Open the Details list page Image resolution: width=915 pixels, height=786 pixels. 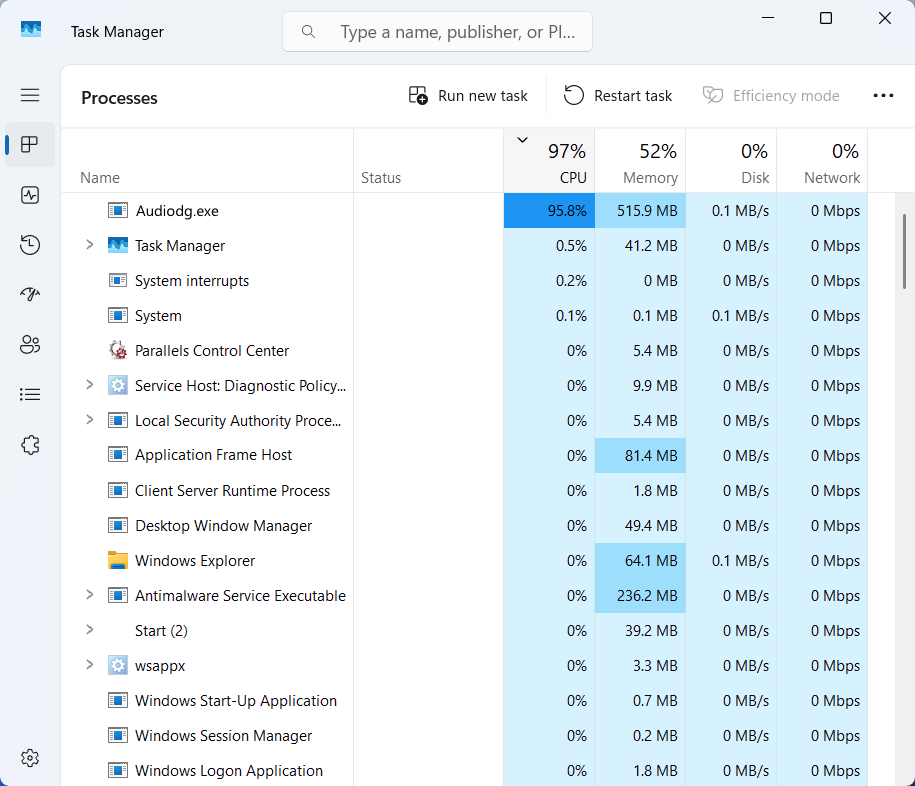coord(30,395)
